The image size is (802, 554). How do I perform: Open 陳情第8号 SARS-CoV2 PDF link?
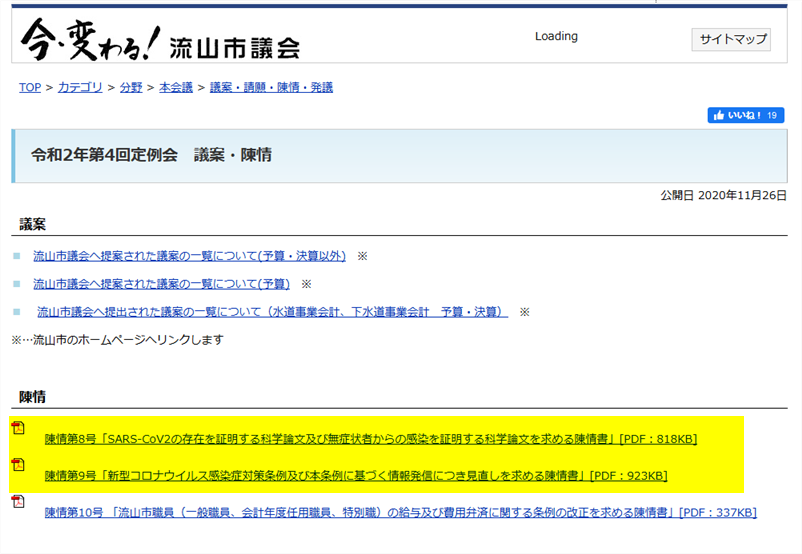(x=370, y=439)
